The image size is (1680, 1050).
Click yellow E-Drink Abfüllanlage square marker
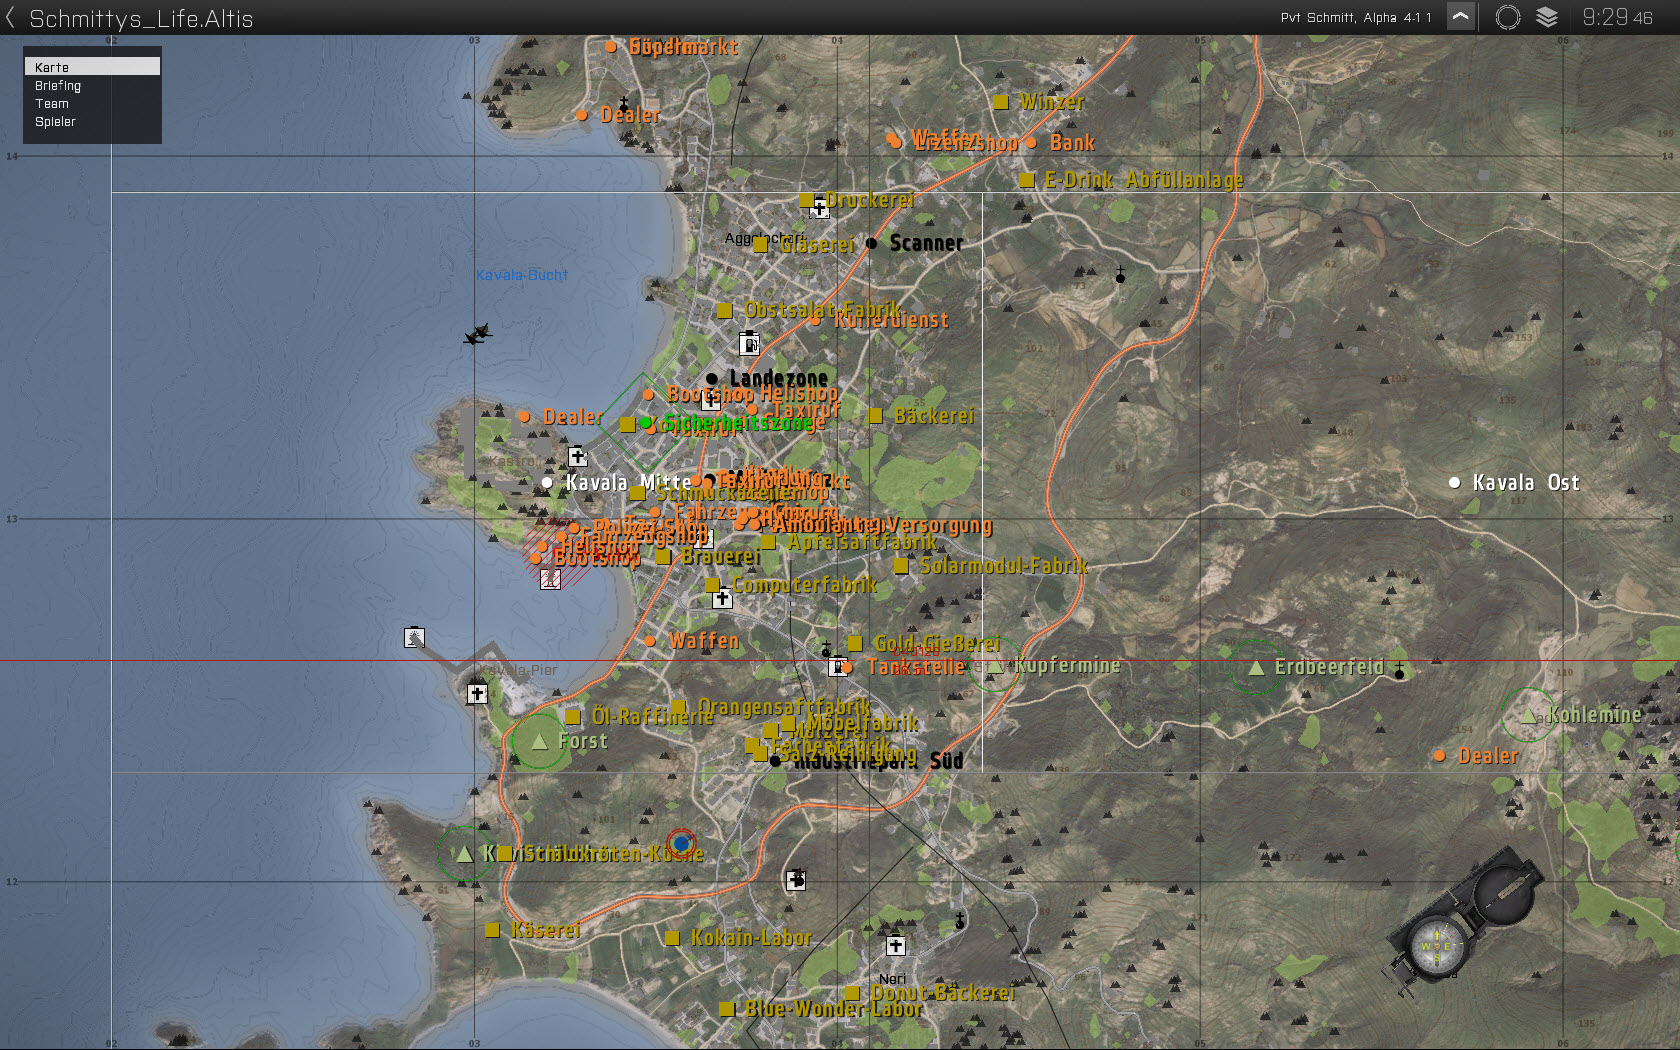[1026, 180]
